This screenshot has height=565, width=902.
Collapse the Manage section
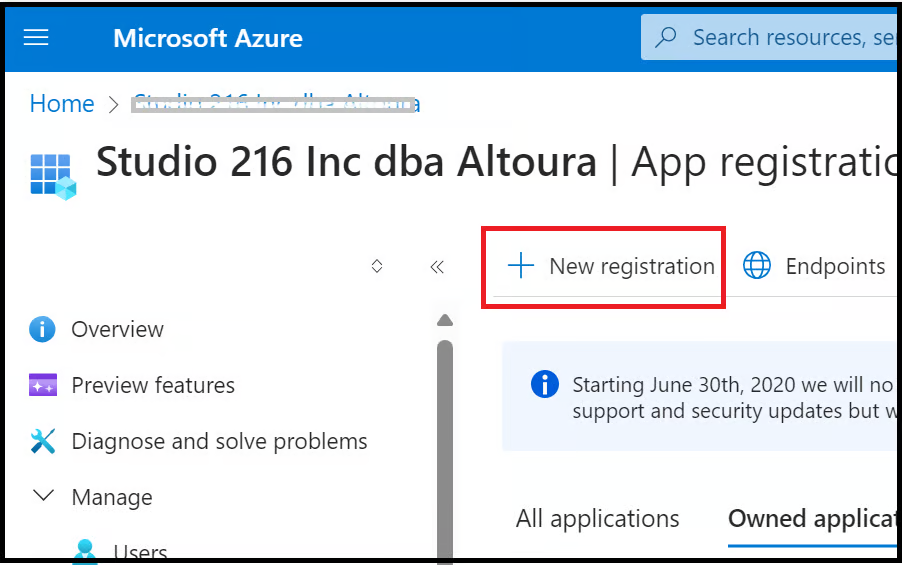pyautogui.click(x=112, y=497)
